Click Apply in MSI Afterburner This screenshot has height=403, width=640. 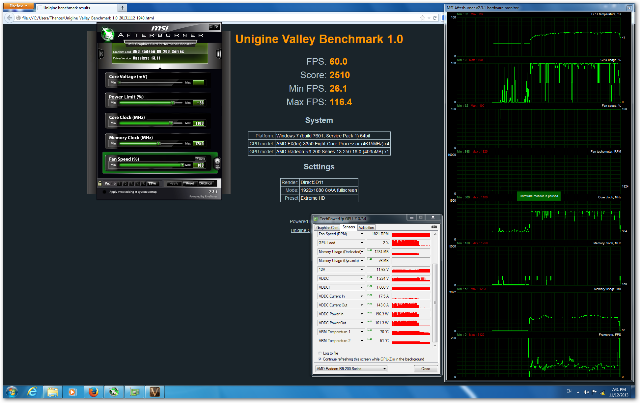(173, 183)
